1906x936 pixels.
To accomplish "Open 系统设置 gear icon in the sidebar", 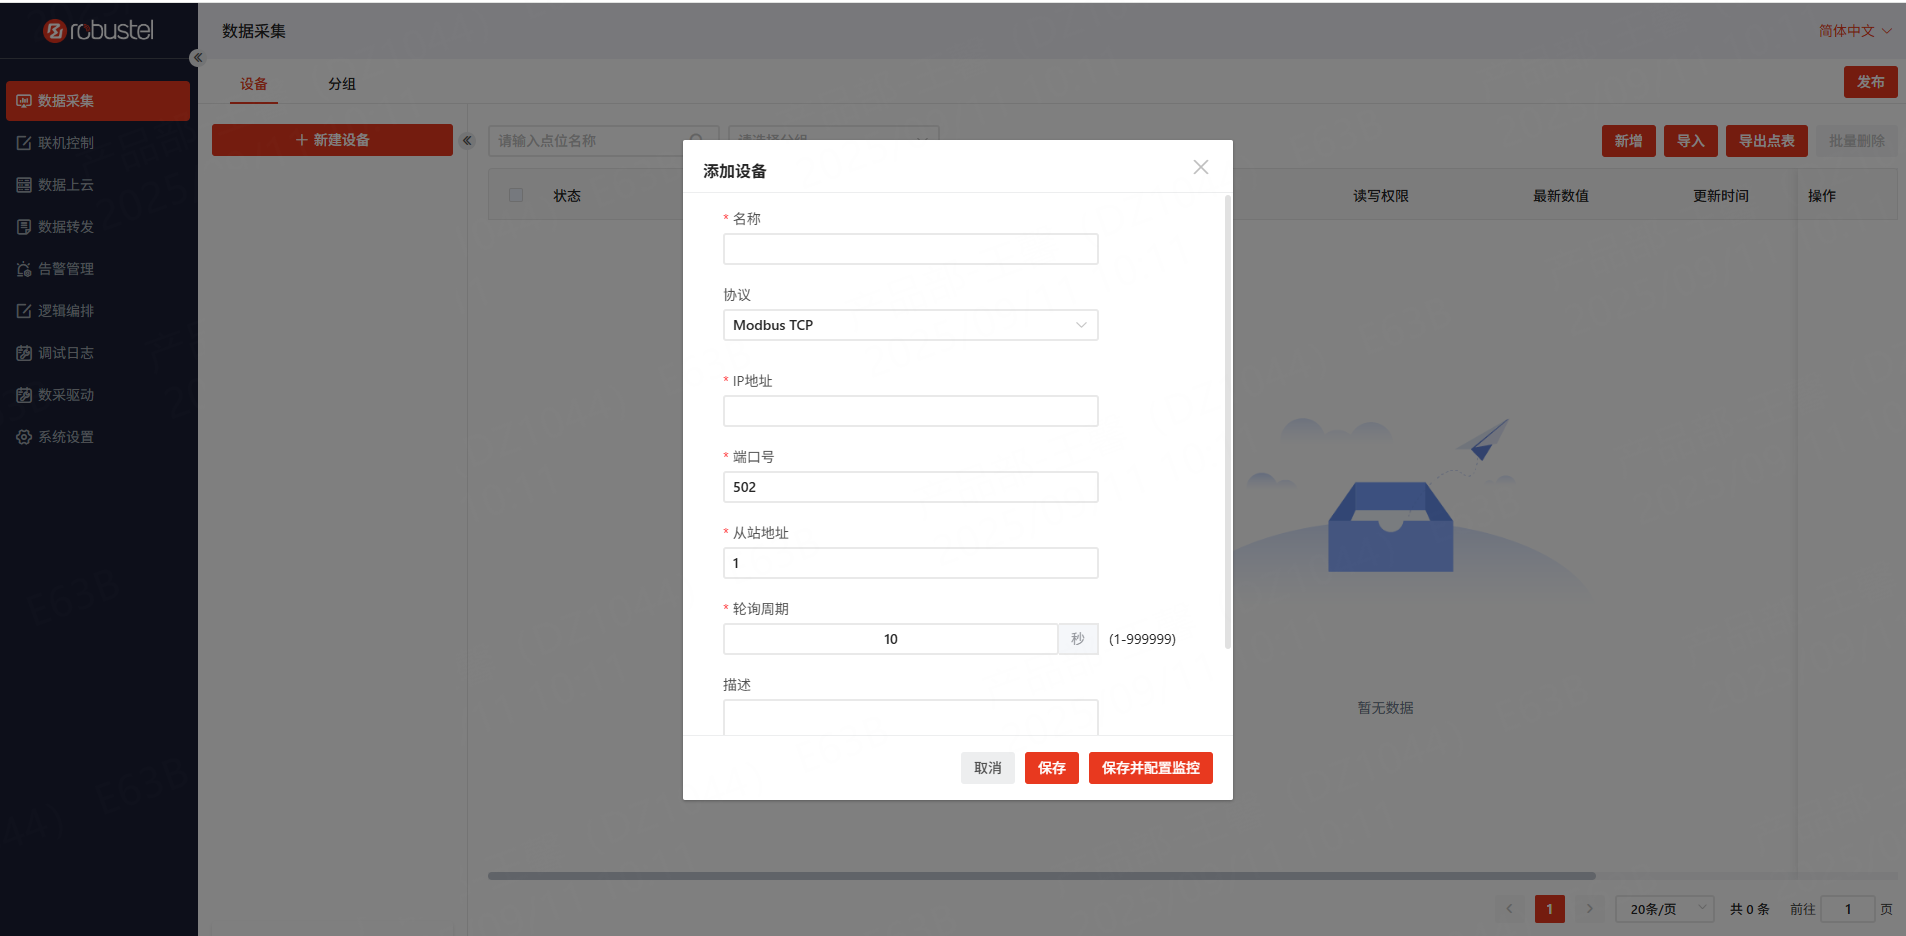I will [24, 437].
